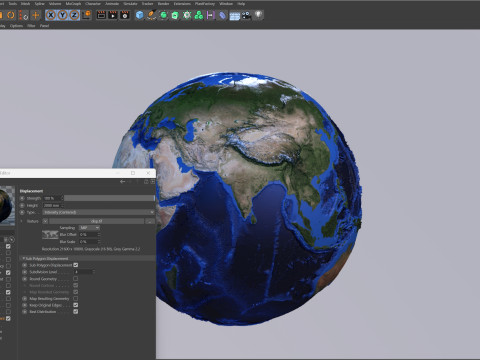The height and width of the screenshot is (360, 480).
Task: Open the Tools menu
Action: click(x=13, y=4)
